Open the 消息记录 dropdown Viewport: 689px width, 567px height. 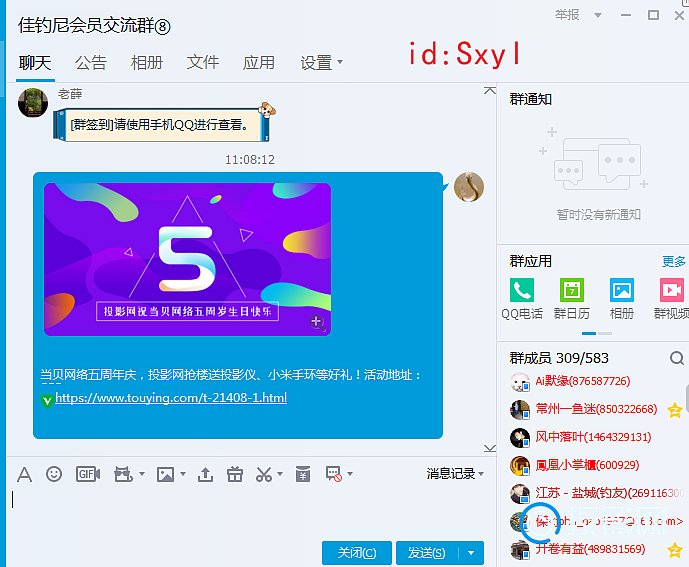click(x=455, y=474)
